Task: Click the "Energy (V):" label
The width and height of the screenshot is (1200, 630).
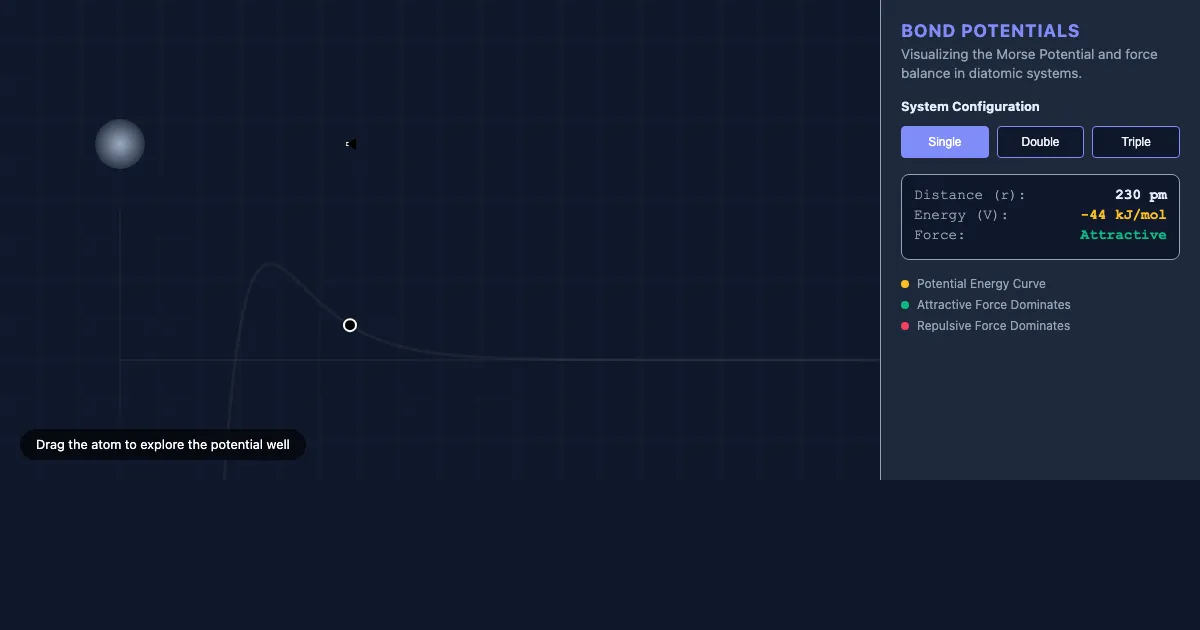Action: tap(961, 215)
